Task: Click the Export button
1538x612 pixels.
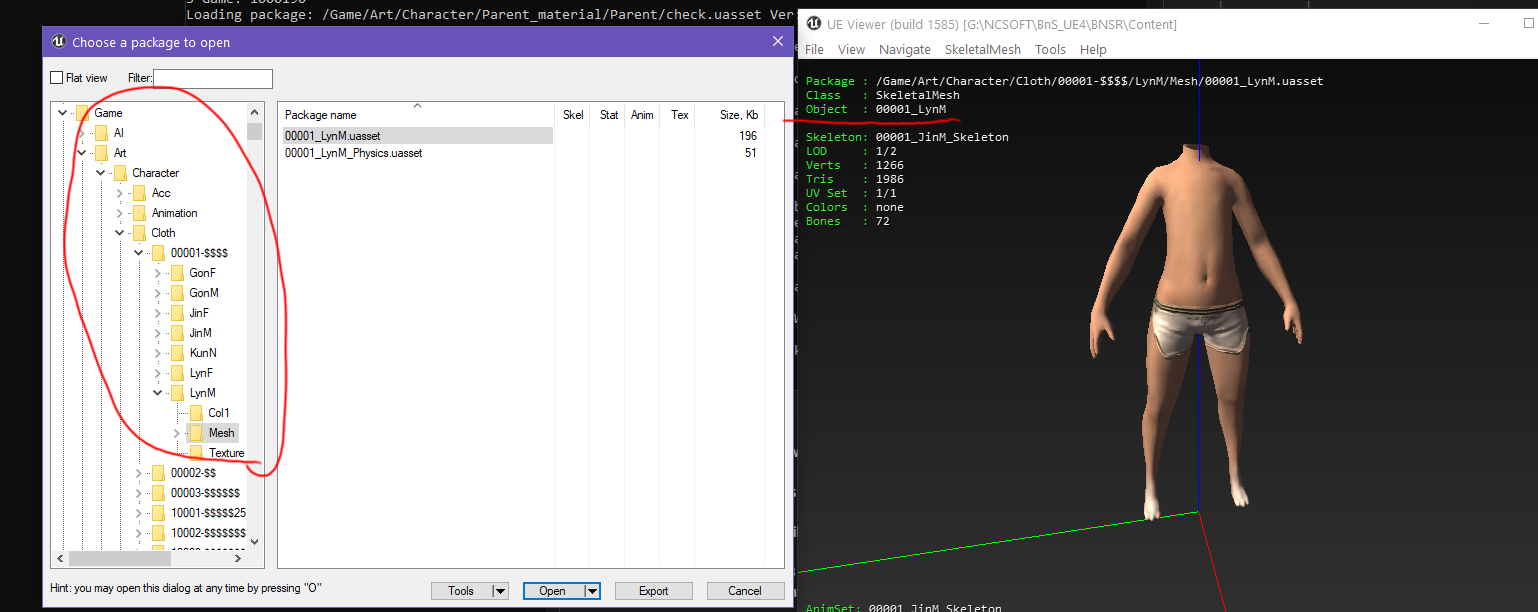Action: 654,591
